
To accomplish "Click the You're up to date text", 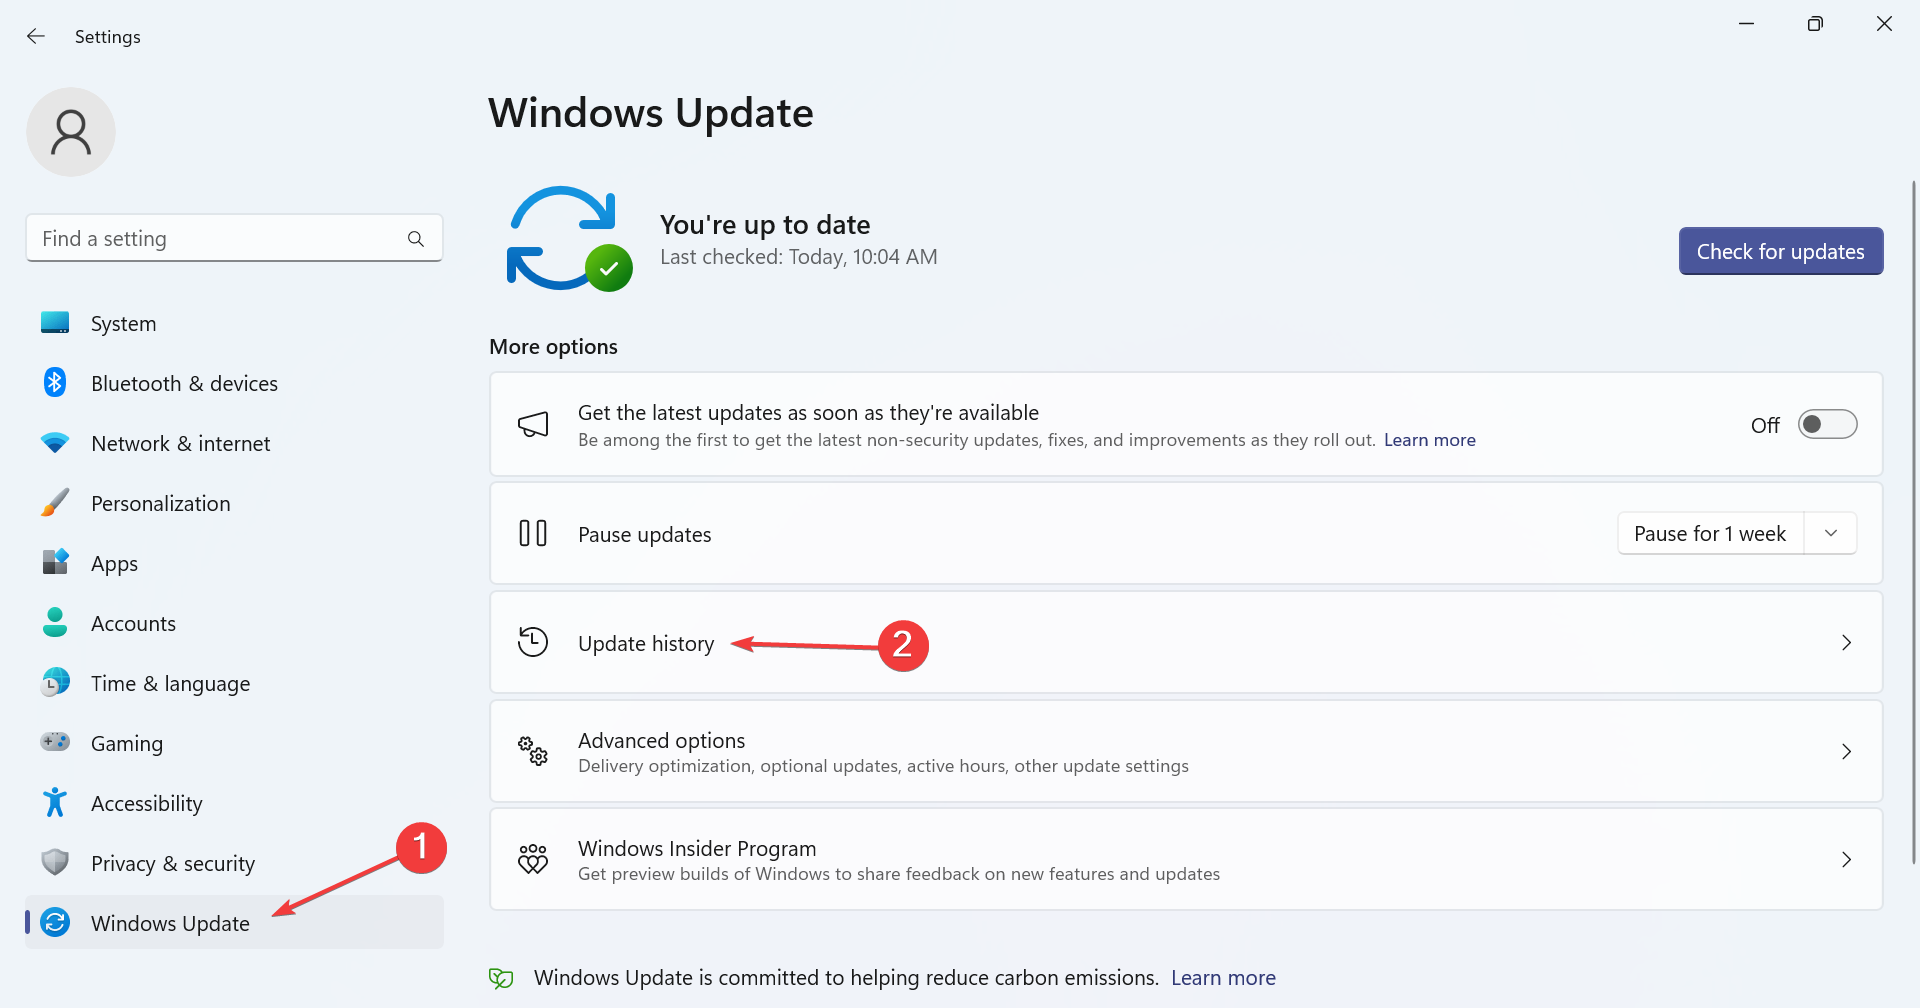I will [x=765, y=224].
